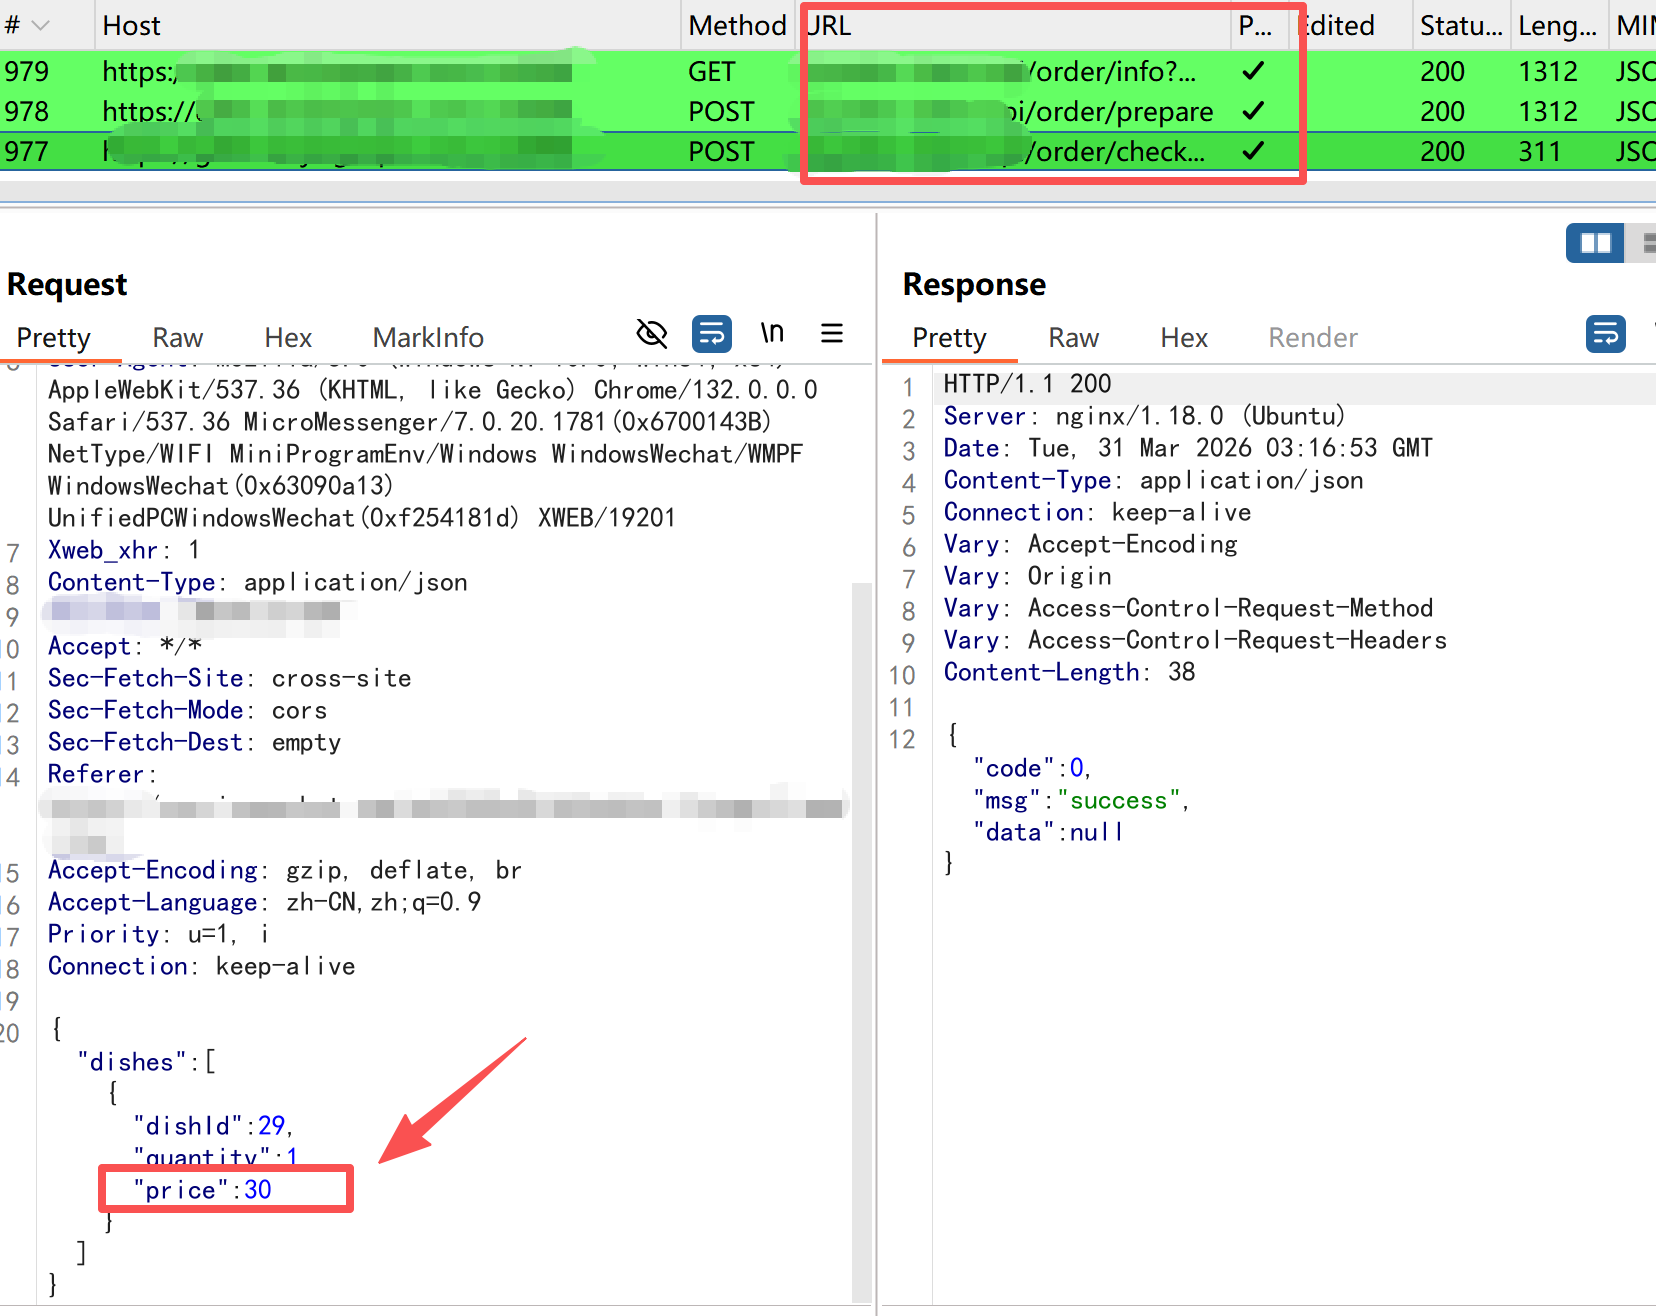Toggle word wrap icon in Response panel
Screen dimensions: 1656x1316
[1605, 334]
